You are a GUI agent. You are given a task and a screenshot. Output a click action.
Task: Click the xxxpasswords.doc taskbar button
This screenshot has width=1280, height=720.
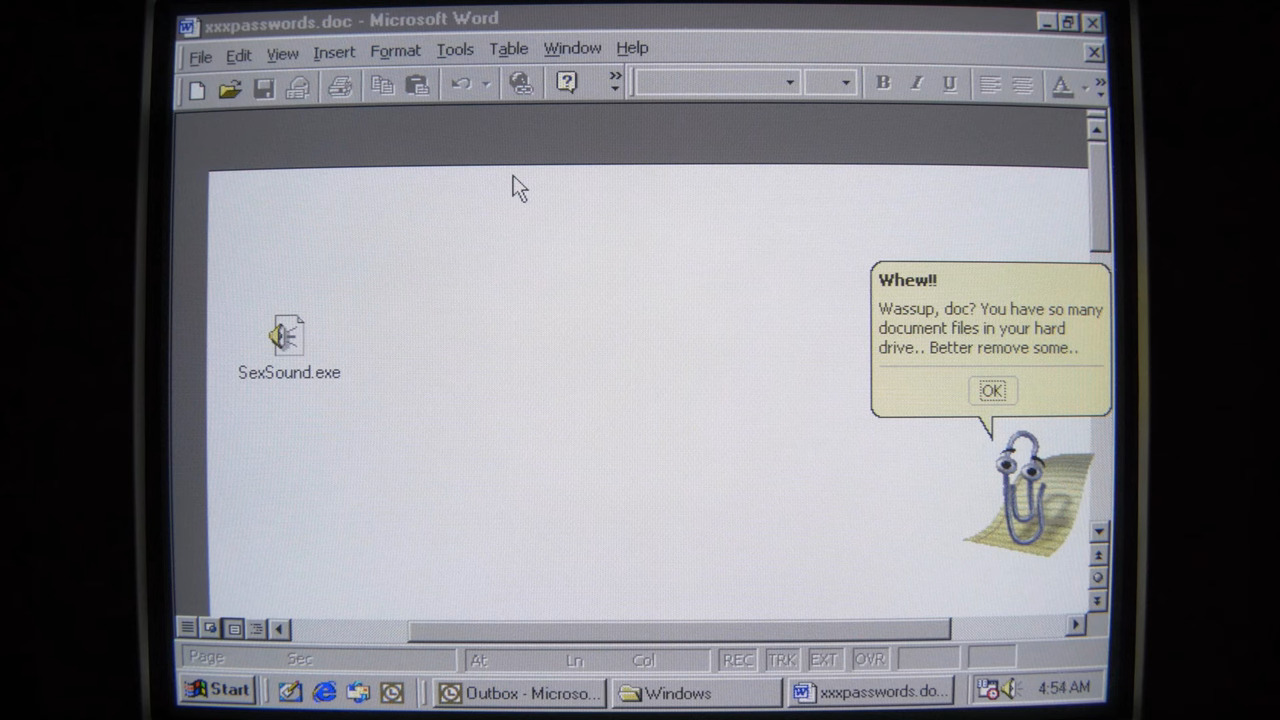(870, 691)
